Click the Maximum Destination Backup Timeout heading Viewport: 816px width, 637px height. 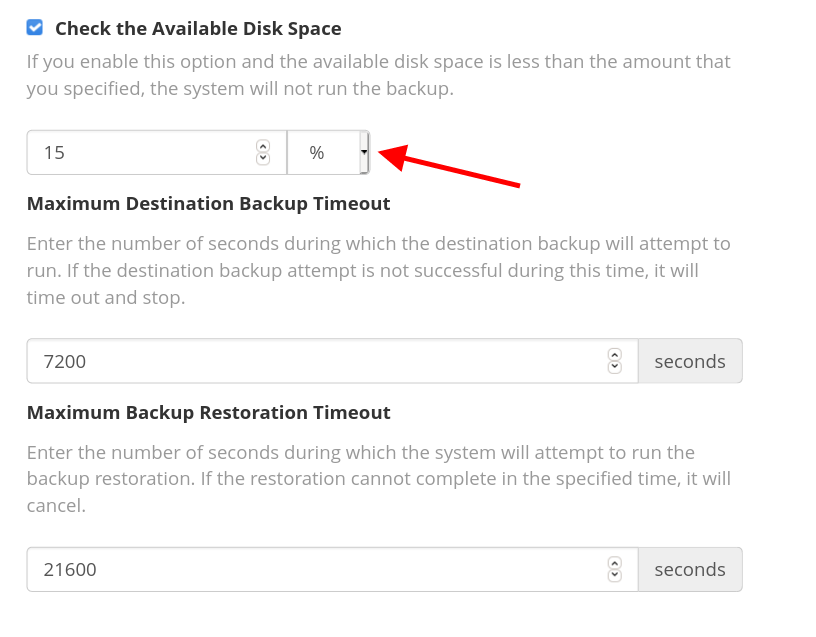(x=208, y=204)
